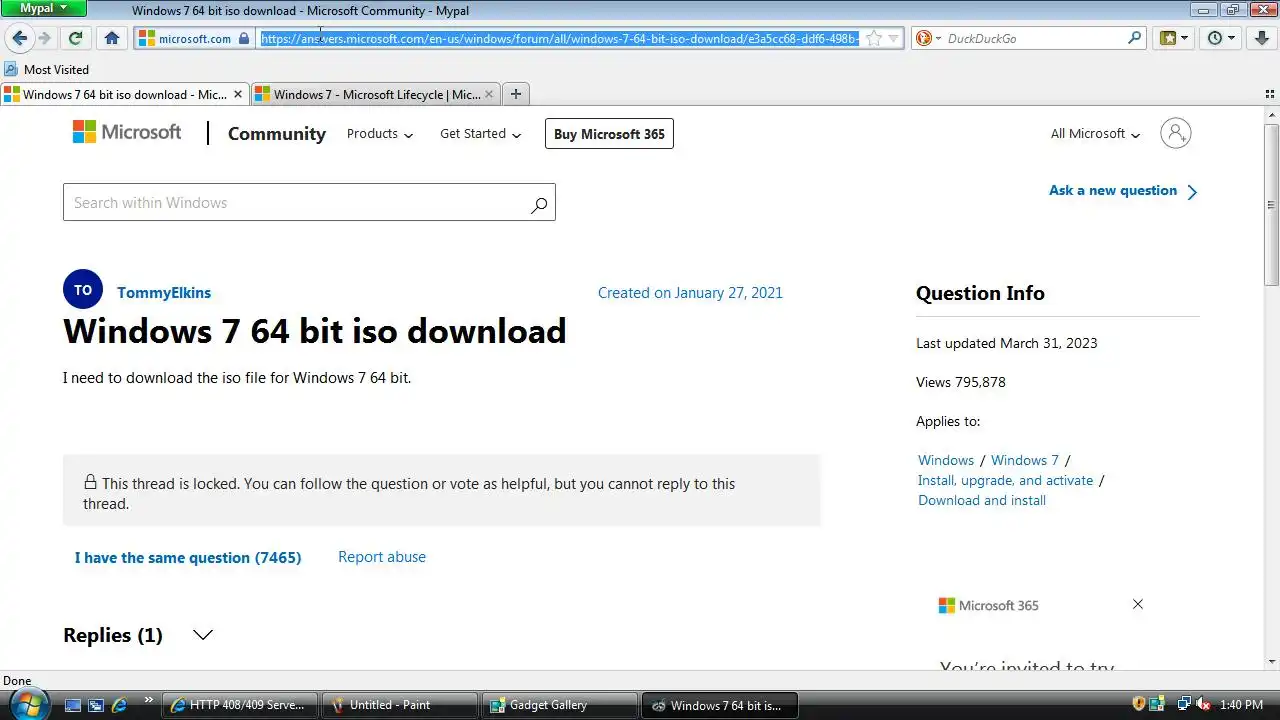Open TommyElkins user profile link
Viewport: 1280px width, 720px height.
click(164, 293)
